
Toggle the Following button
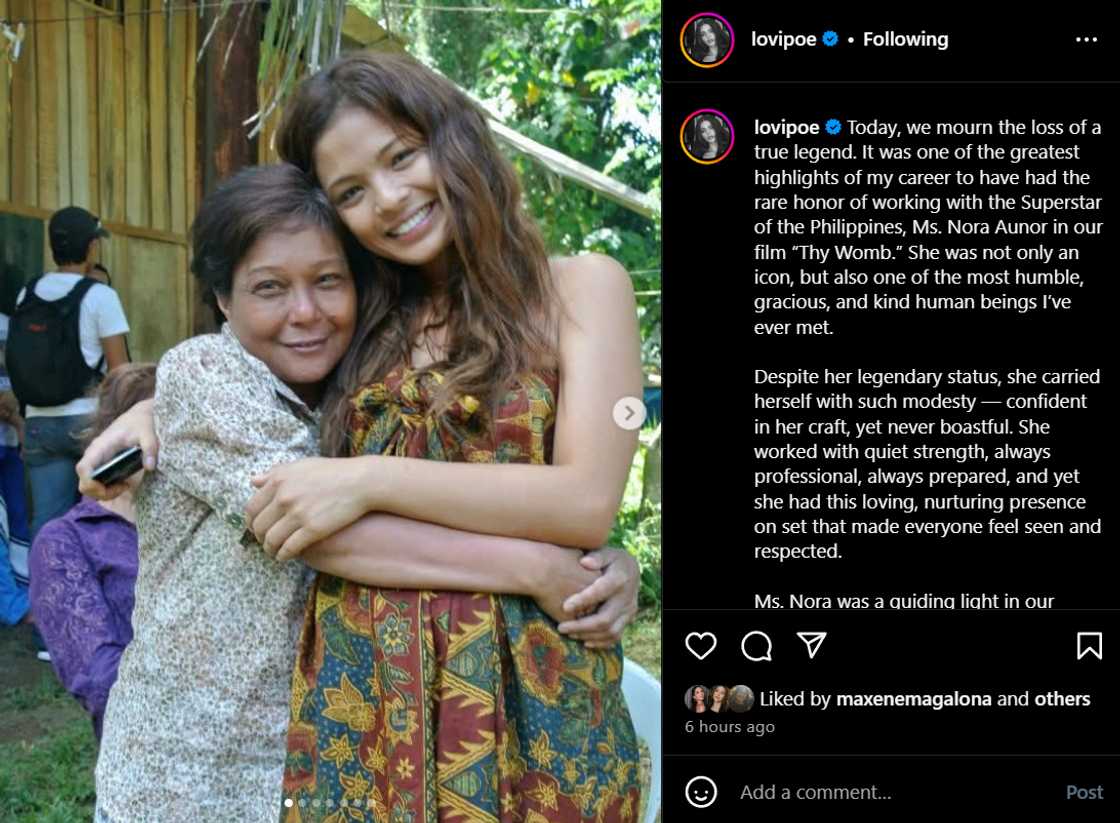[905, 39]
